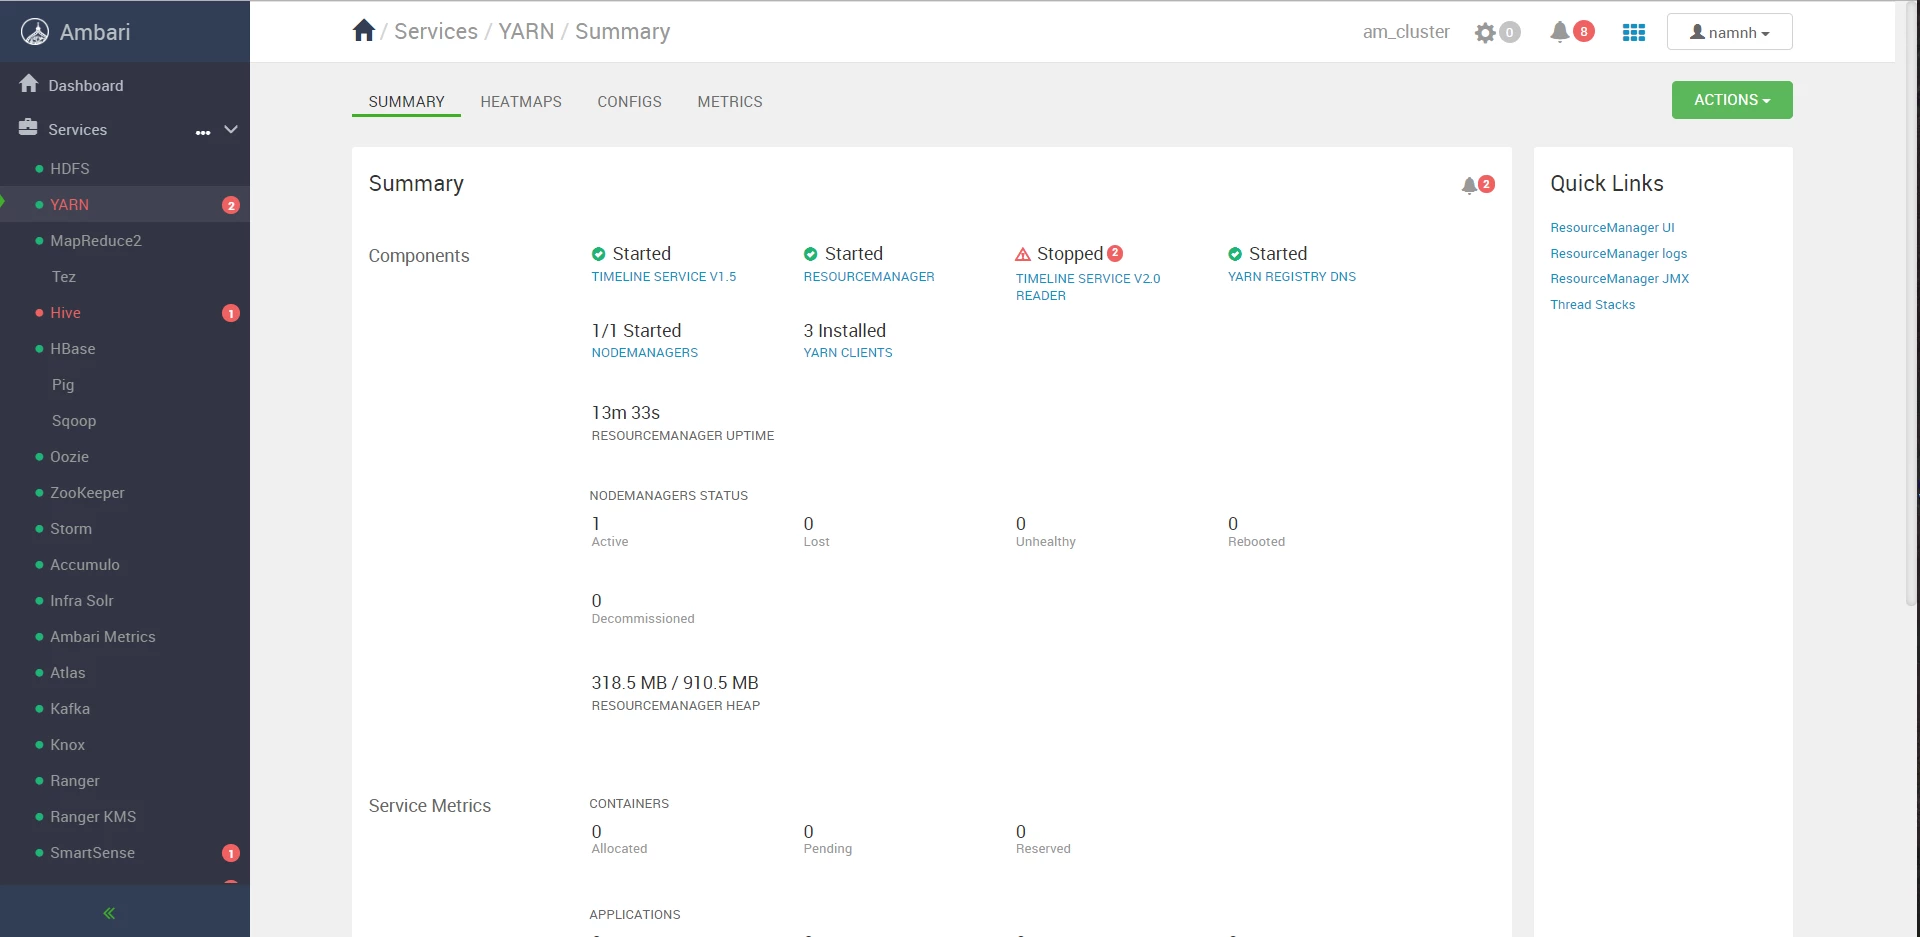
Task: Select HBase in the services sidebar
Action: pos(73,349)
